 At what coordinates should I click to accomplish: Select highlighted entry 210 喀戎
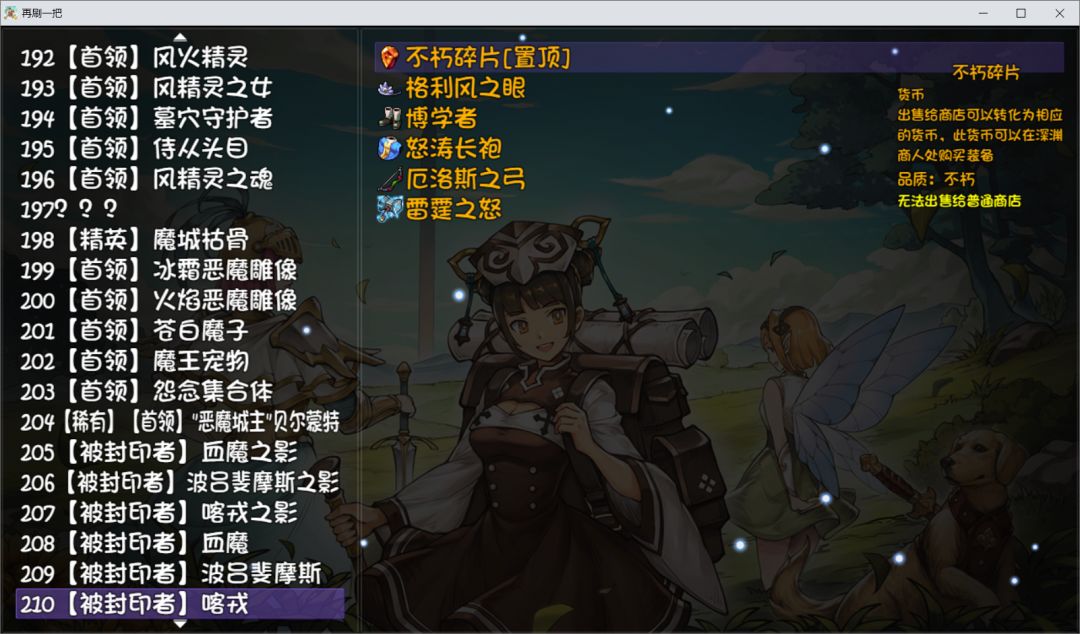[180, 604]
